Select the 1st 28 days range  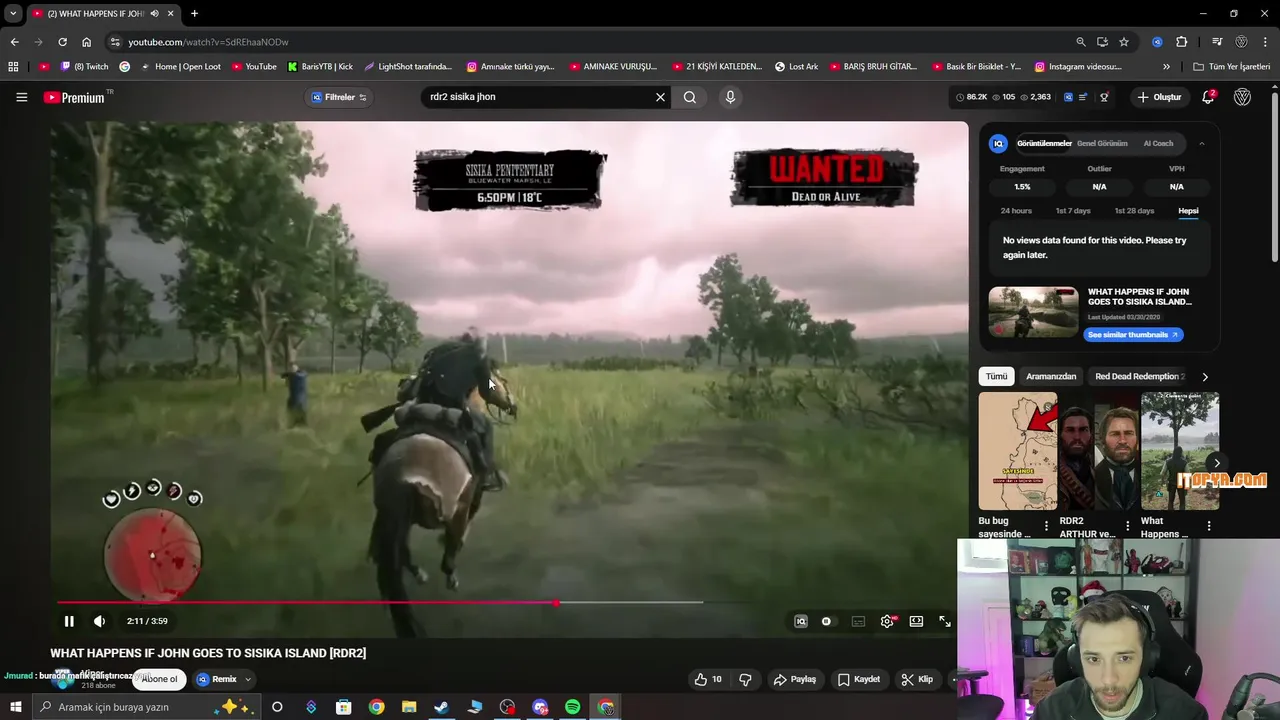1134,211
